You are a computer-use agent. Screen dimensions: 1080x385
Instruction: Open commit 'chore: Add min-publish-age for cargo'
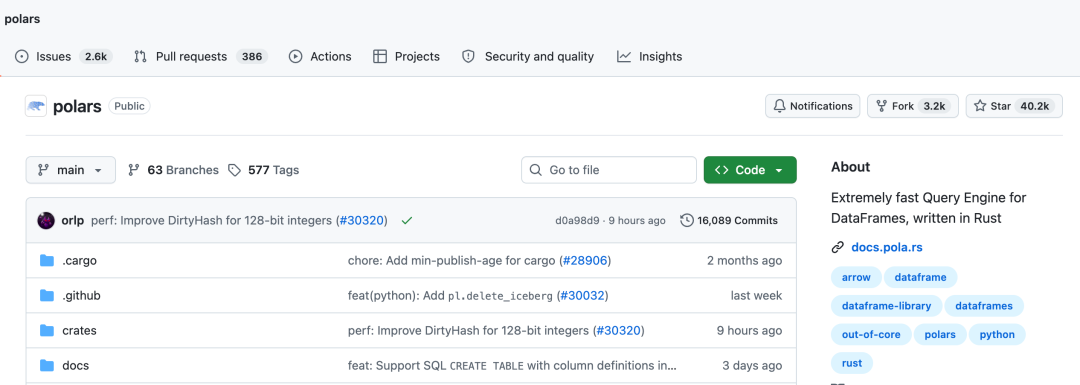453,261
